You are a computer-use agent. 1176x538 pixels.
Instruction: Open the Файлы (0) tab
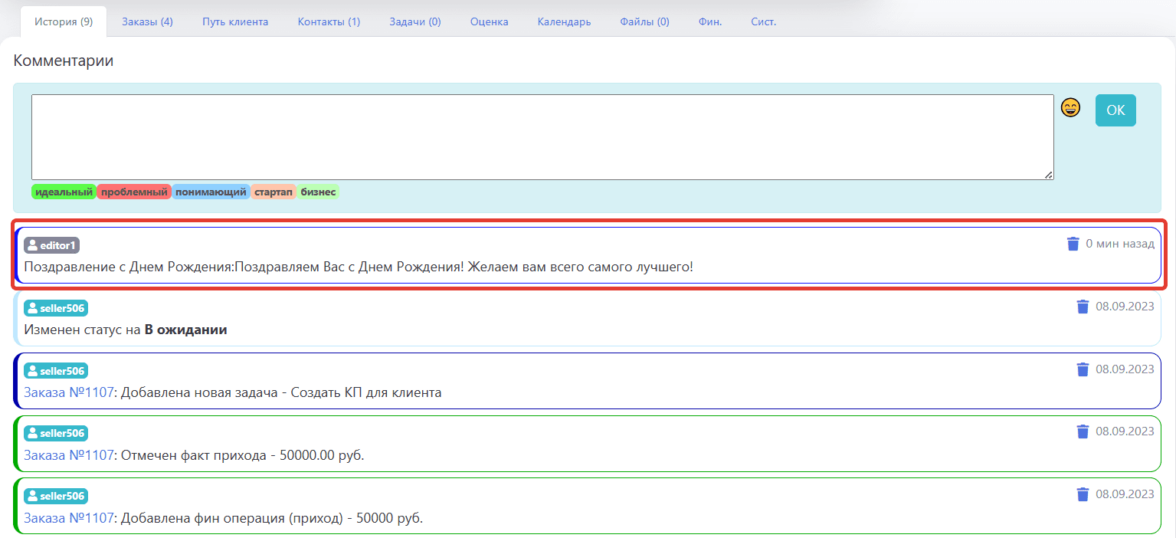click(x=644, y=22)
